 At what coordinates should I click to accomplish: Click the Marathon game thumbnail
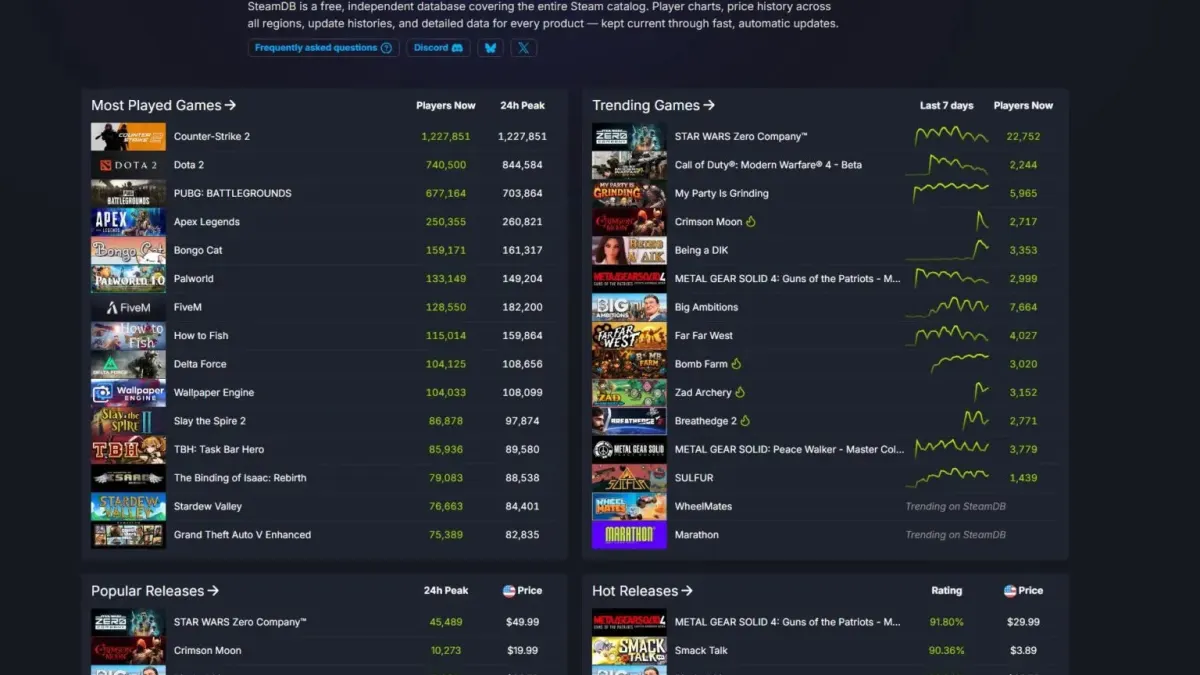tap(629, 535)
